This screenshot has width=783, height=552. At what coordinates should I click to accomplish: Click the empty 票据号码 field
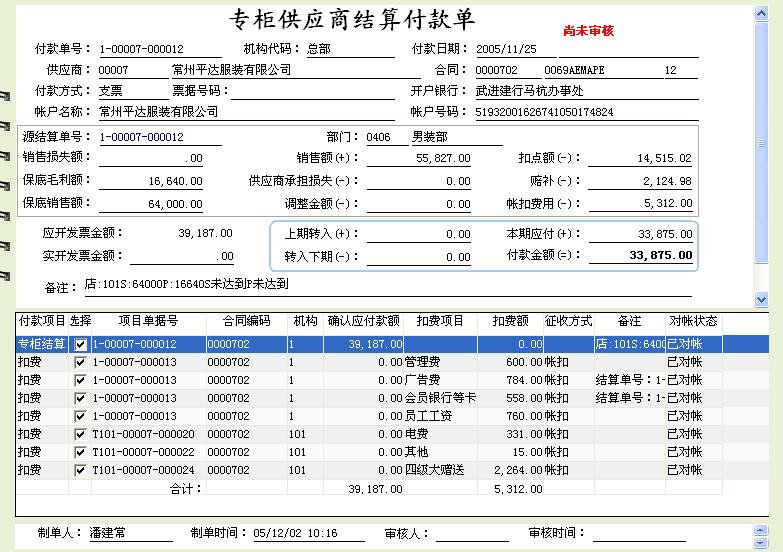(313, 91)
